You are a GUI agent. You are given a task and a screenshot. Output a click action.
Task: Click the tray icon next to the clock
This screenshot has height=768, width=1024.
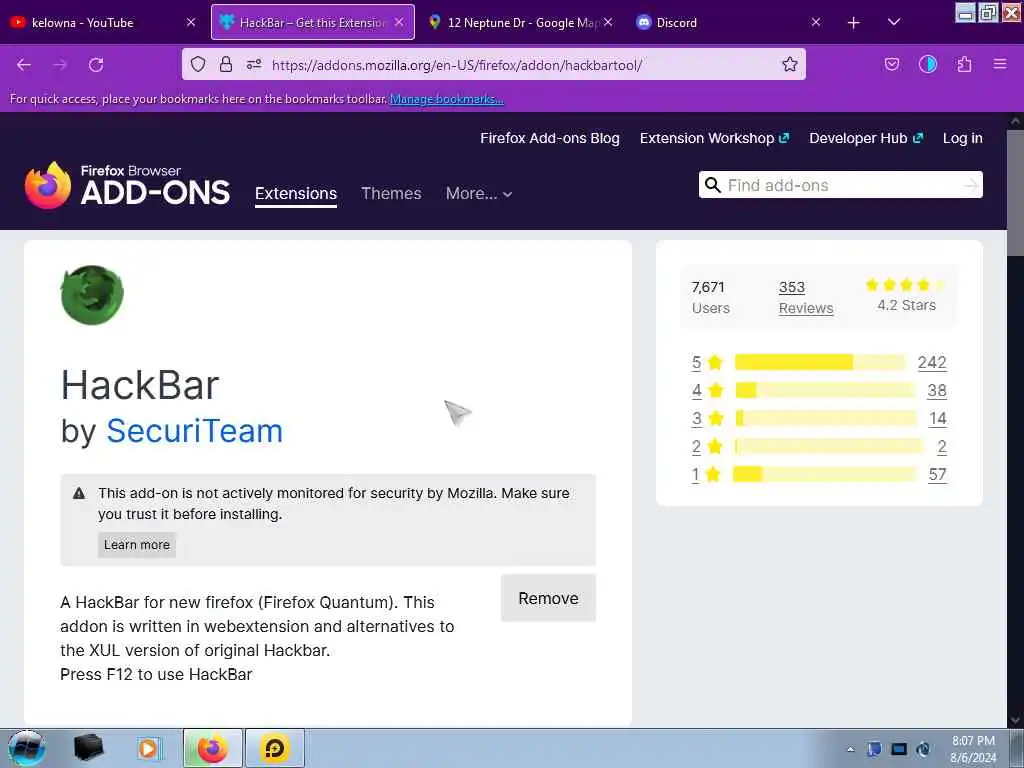click(923, 749)
